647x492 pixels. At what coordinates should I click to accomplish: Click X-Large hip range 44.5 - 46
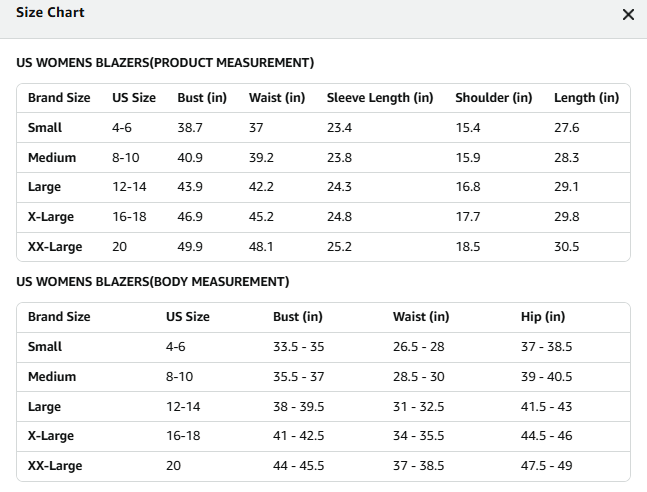pyautogui.click(x=546, y=435)
